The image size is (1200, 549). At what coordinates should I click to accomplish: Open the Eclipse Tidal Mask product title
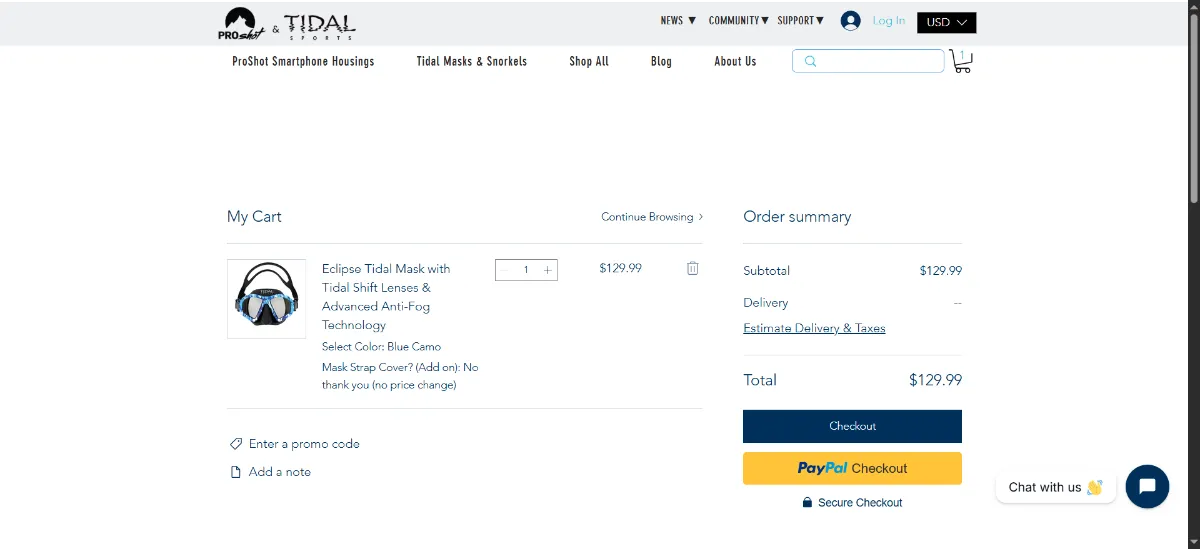pyautogui.click(x=387, y=297)
